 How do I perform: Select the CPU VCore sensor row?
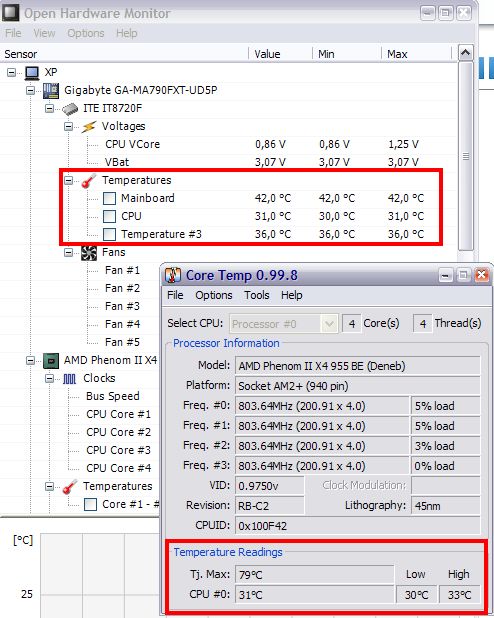(229, 144)
